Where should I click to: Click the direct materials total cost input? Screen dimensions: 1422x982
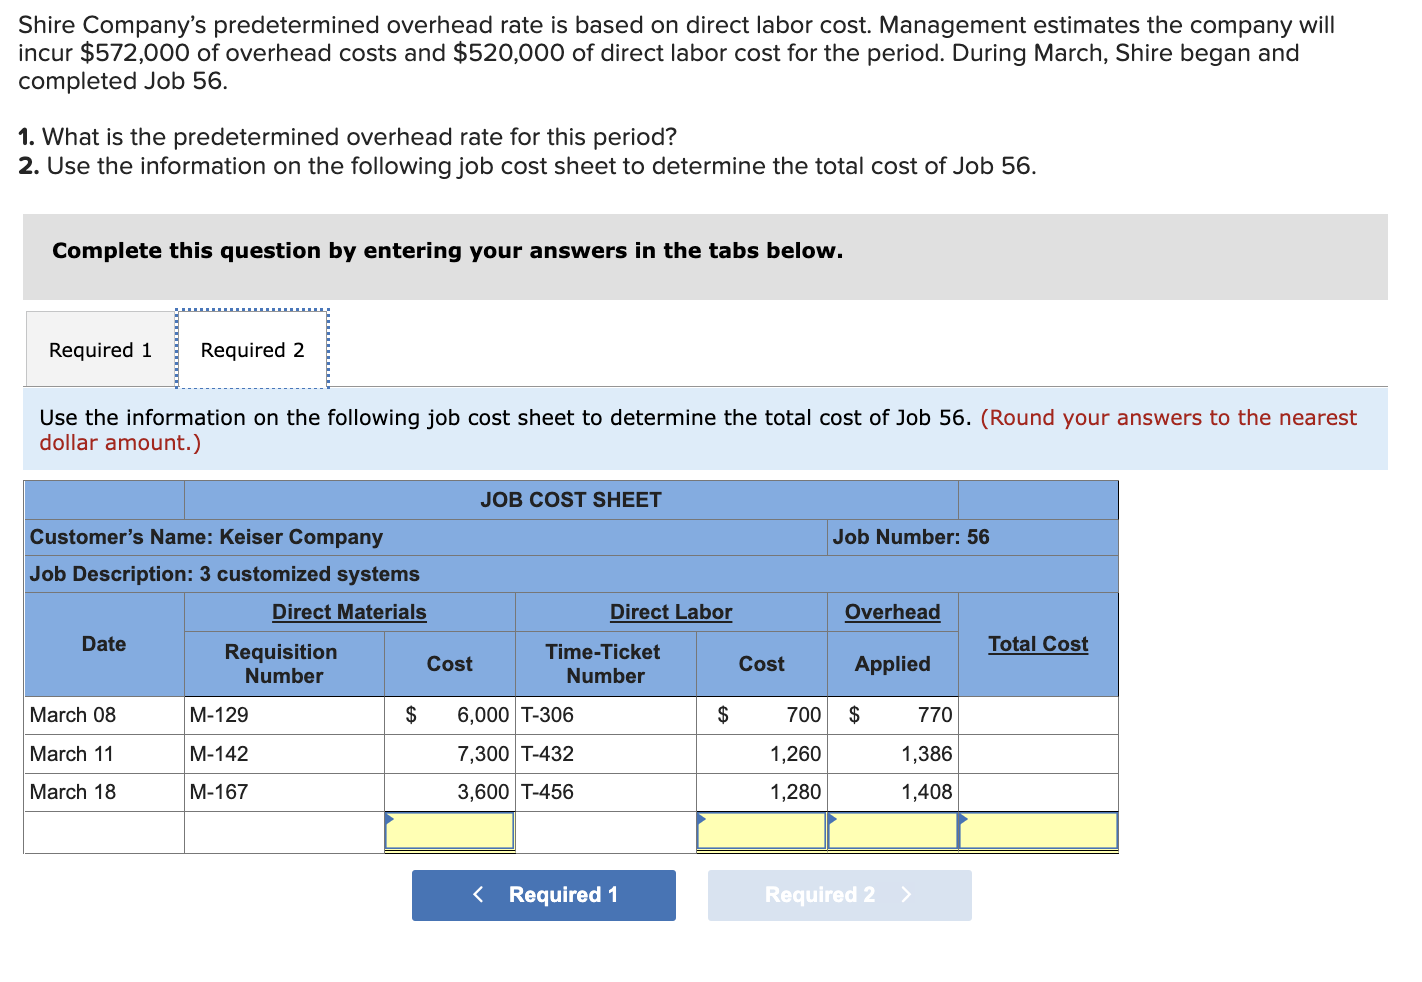(x=450, y=831)
